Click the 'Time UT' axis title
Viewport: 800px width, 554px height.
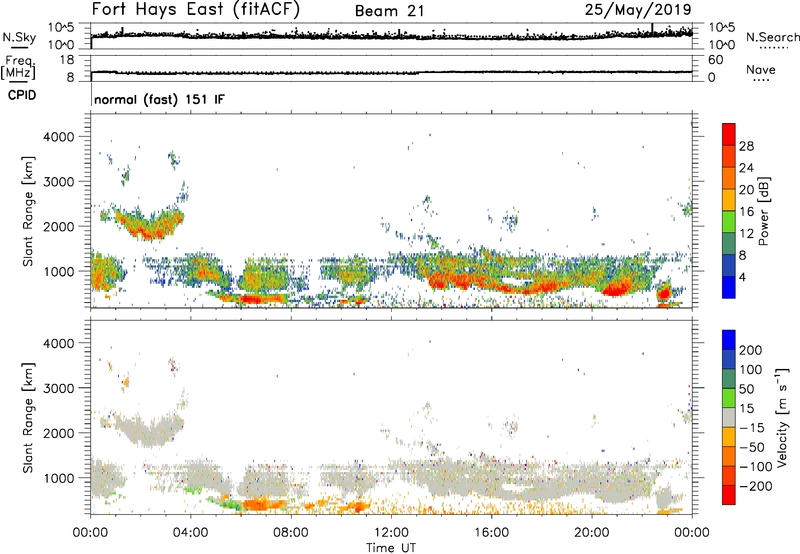(x=391, y=547)
